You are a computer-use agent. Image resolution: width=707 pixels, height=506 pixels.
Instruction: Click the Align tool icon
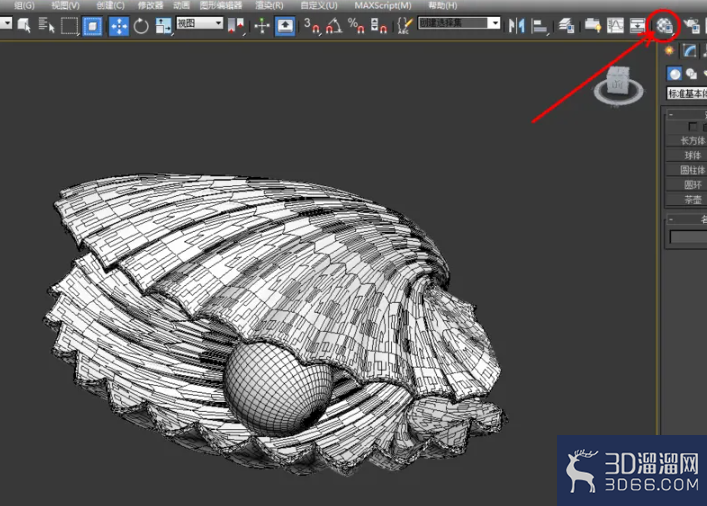pos(539,26)
